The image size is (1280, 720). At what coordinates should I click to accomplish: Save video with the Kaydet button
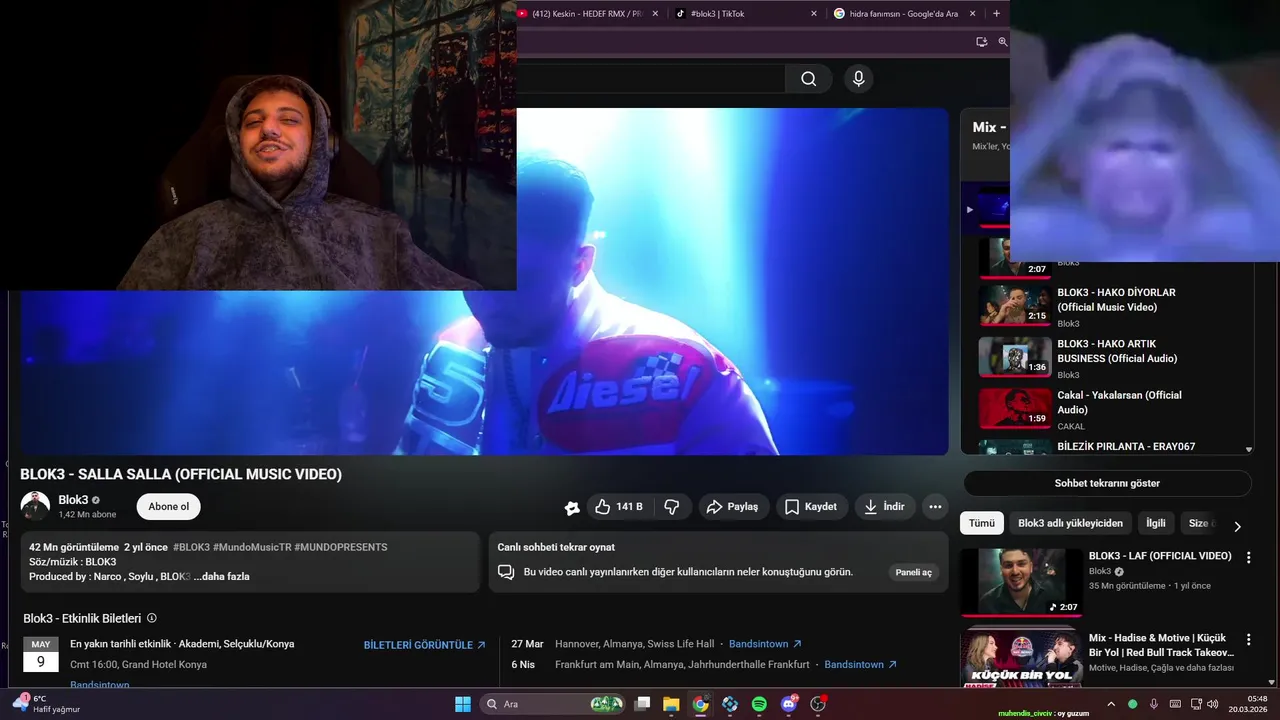[811, 507]
